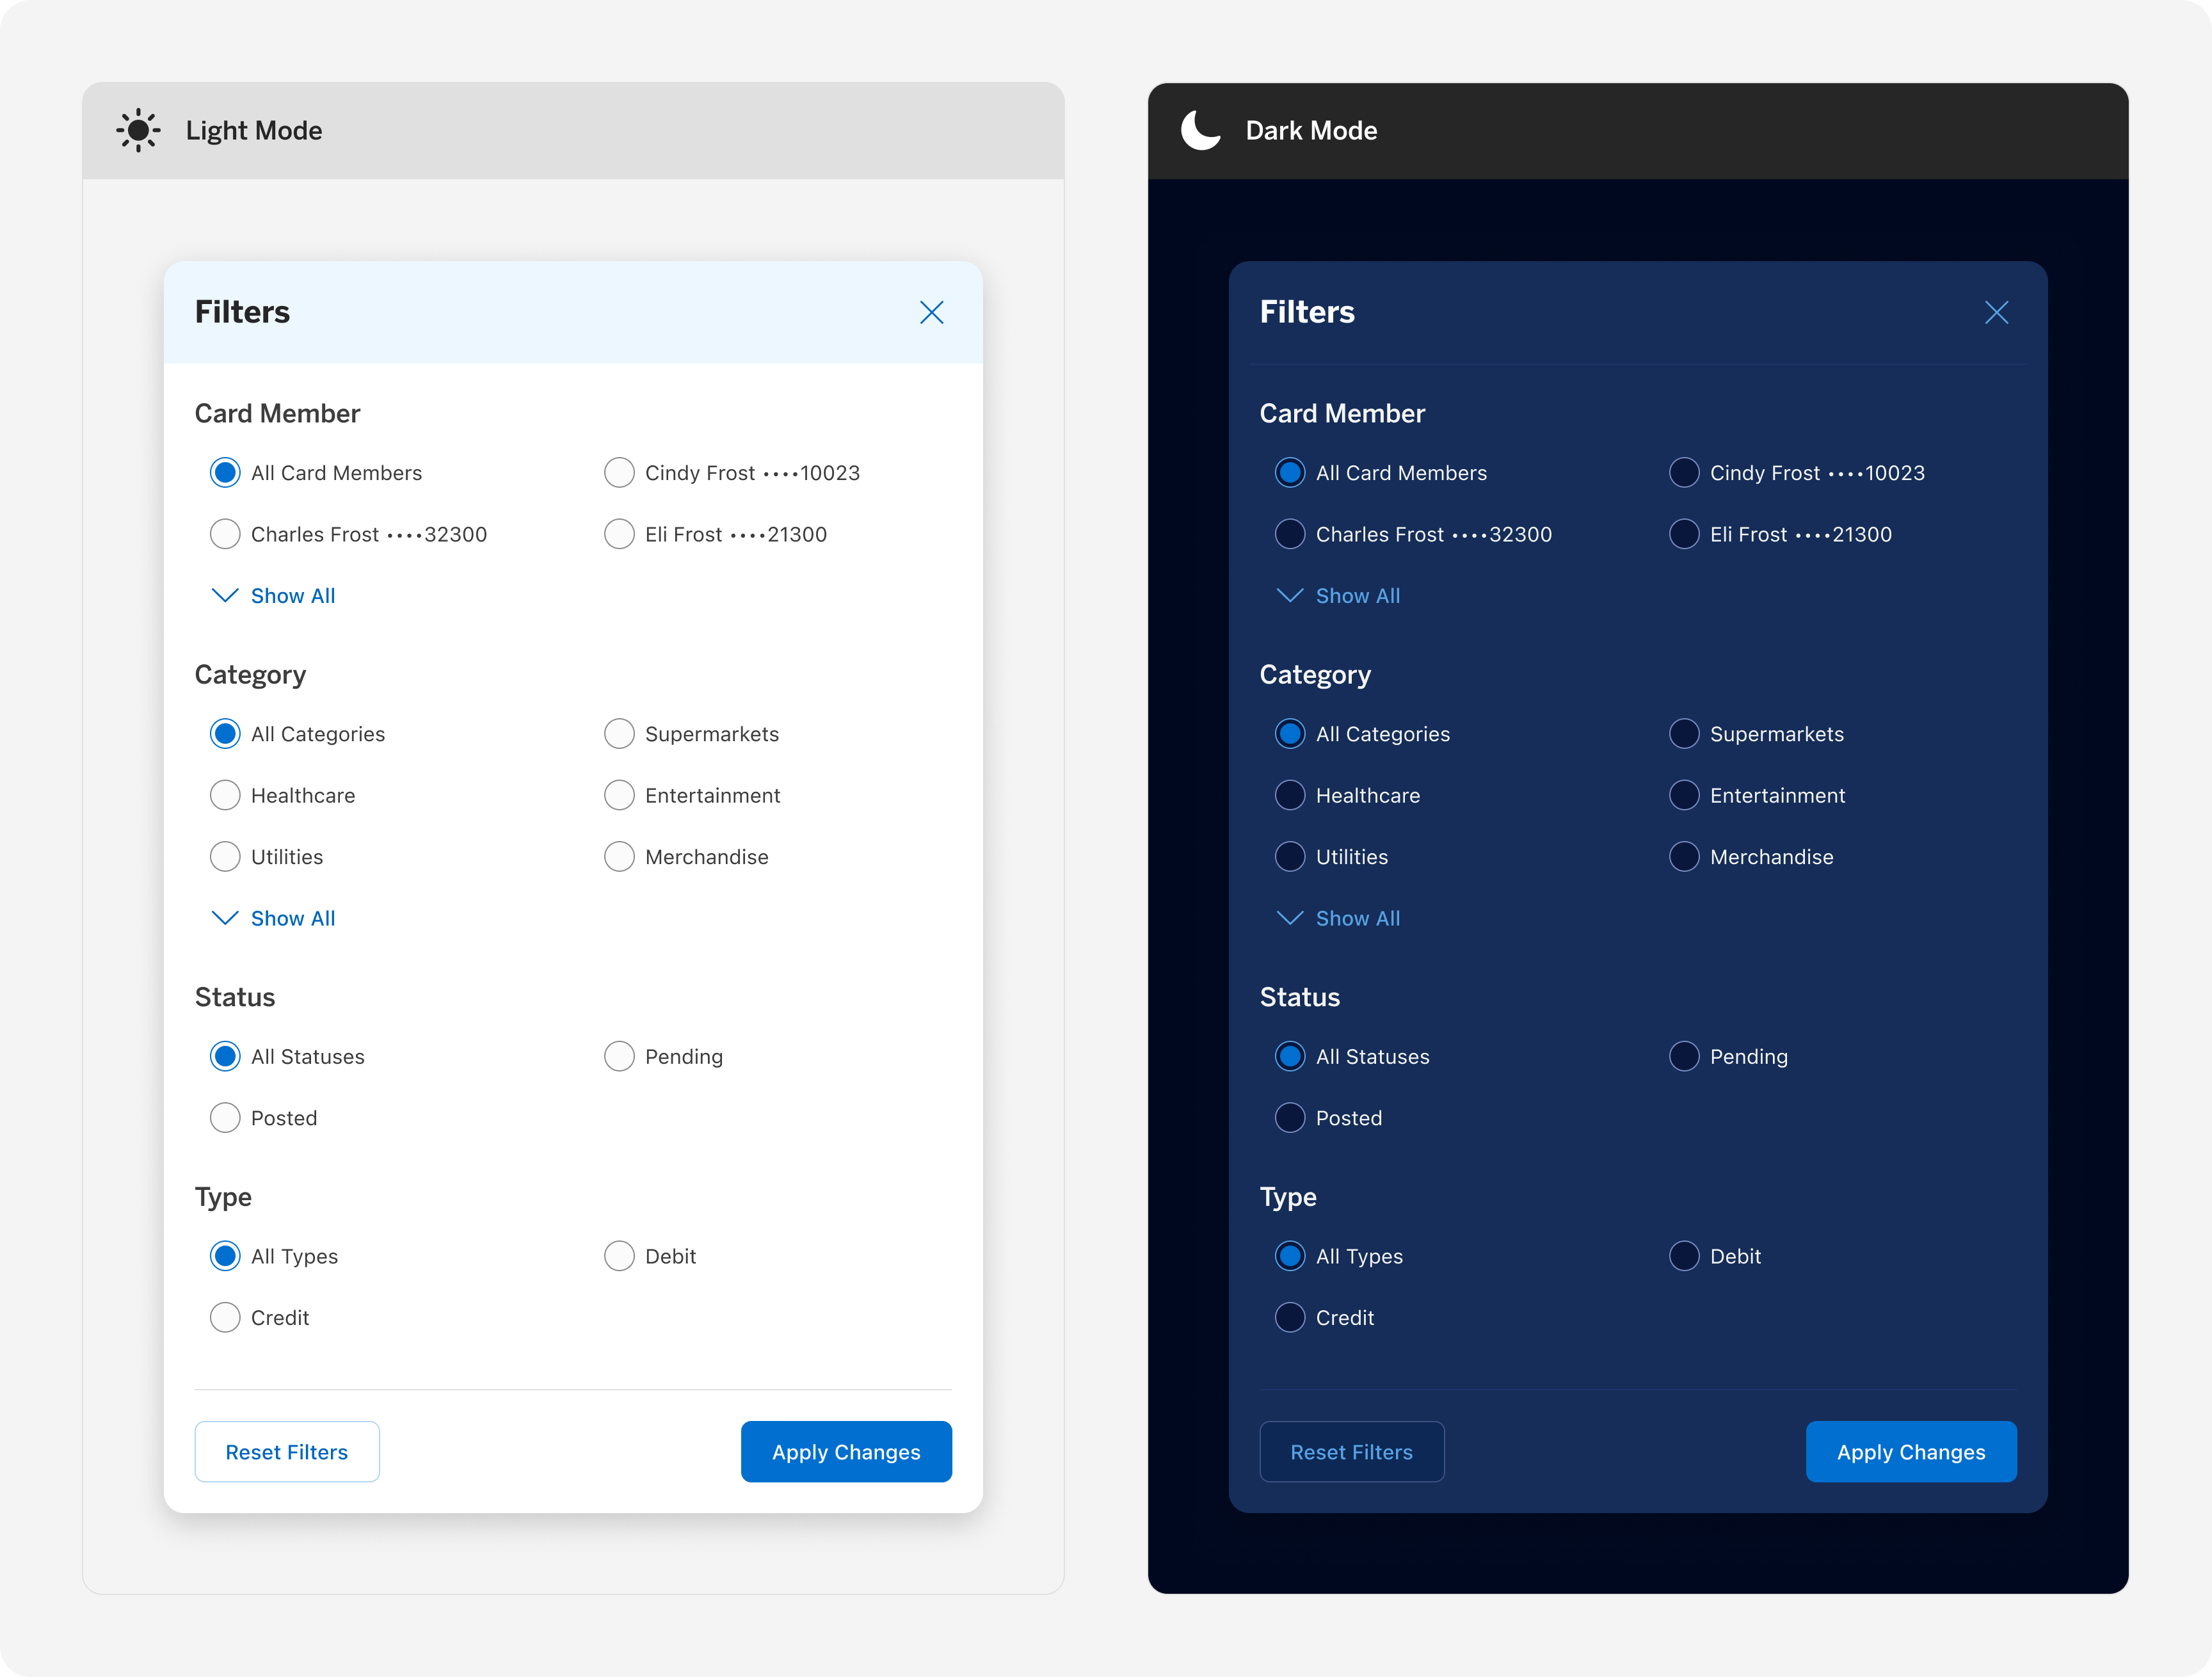Click the Filters title in light mode

[x=242, y=312]
